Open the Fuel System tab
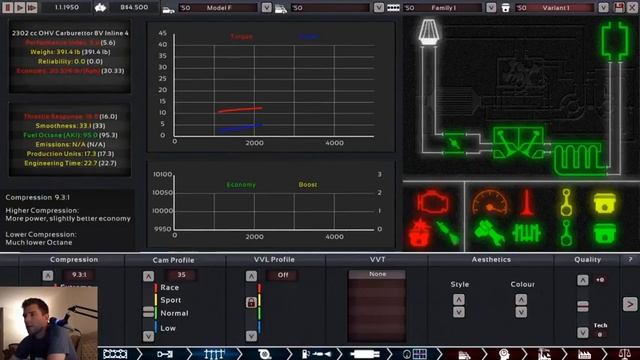Screen dimensions: 640x360 coord(316,354)
